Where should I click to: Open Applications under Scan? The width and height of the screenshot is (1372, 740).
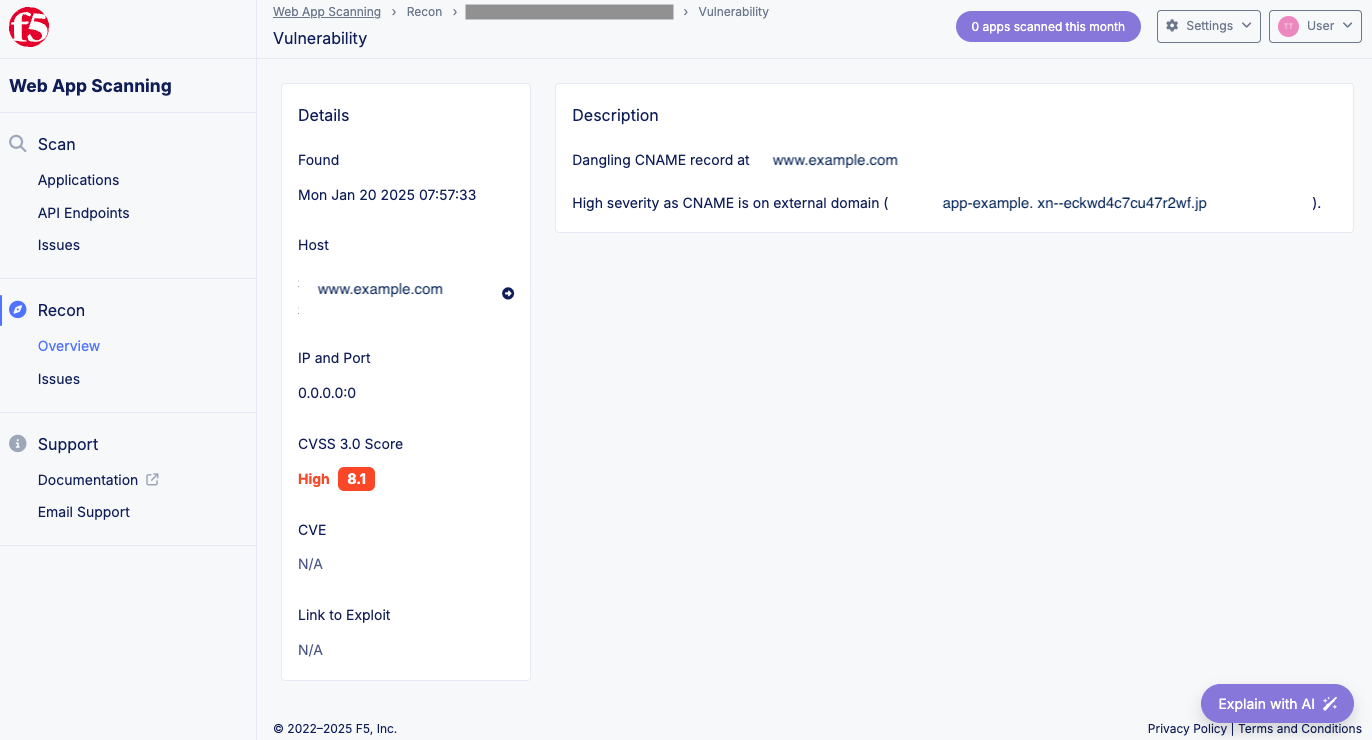pos(78,180)
